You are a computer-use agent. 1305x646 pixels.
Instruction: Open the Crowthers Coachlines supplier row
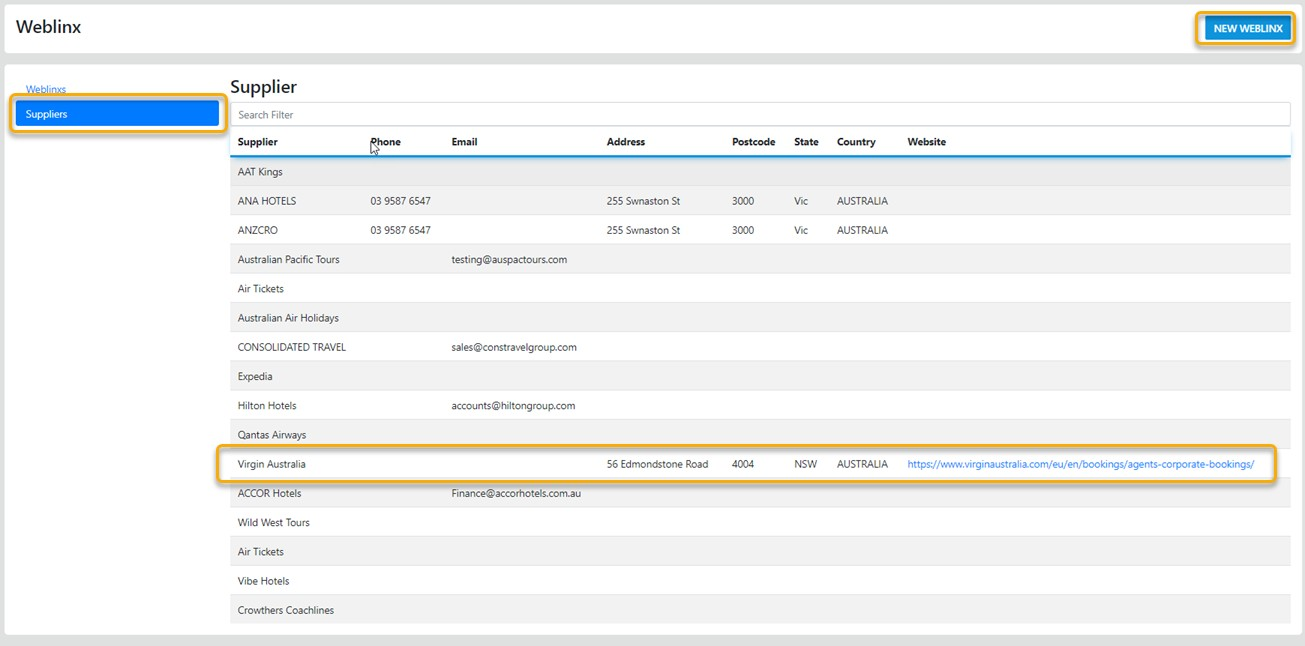click(286, 610)
